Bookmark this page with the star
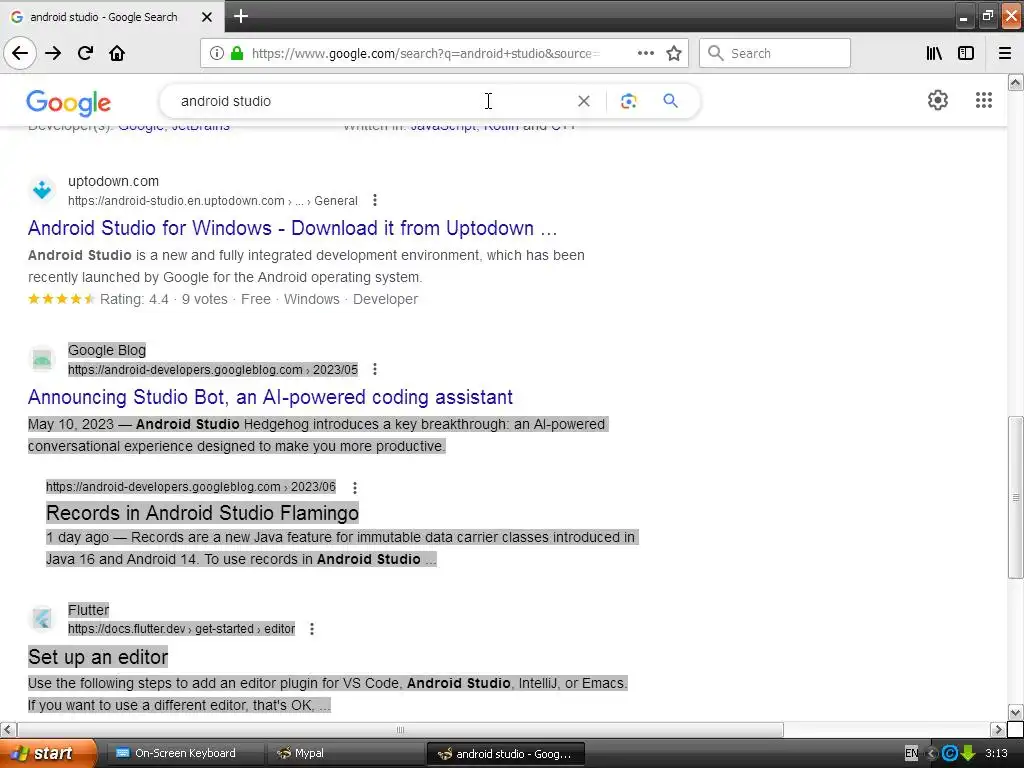Screen dimensions: 1024x768 [674, 54]
